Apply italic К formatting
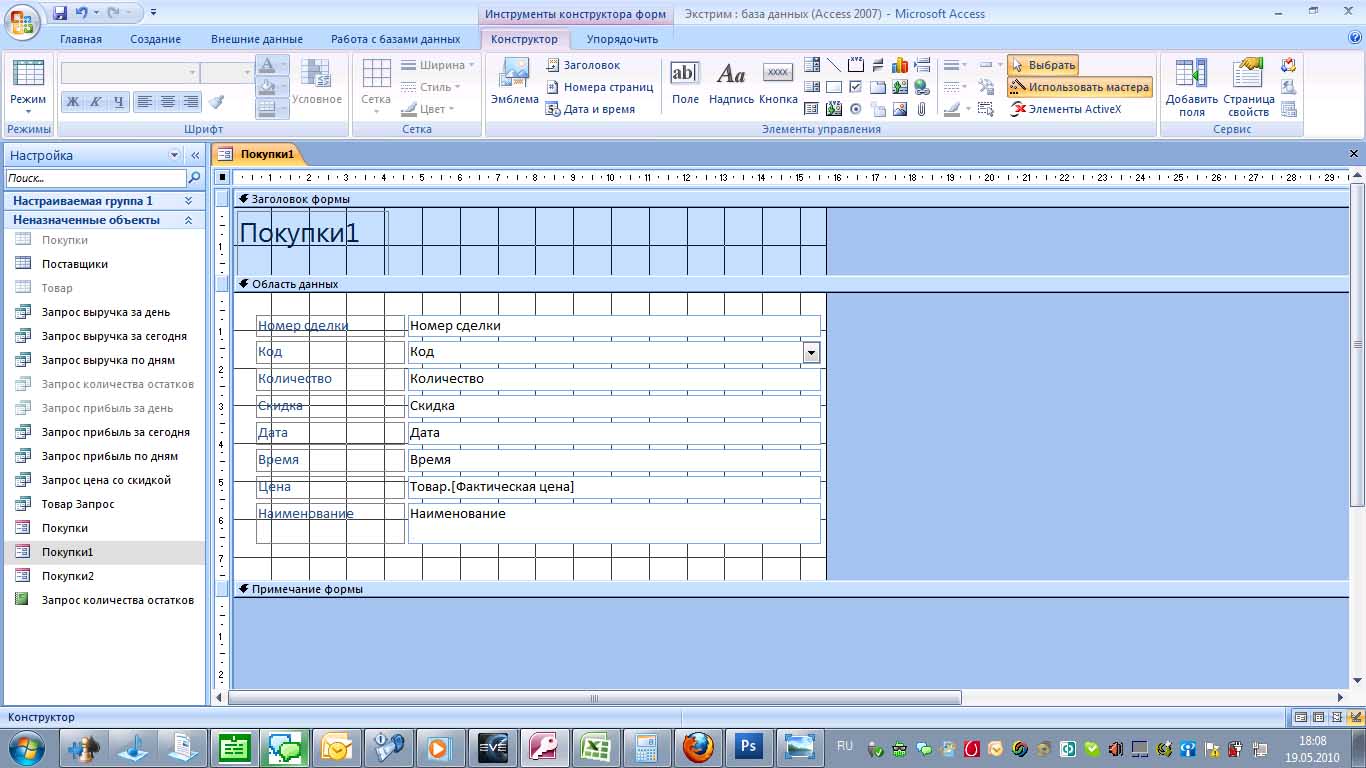The width and height of the screenshot is (1366, 768). (95, 102)
